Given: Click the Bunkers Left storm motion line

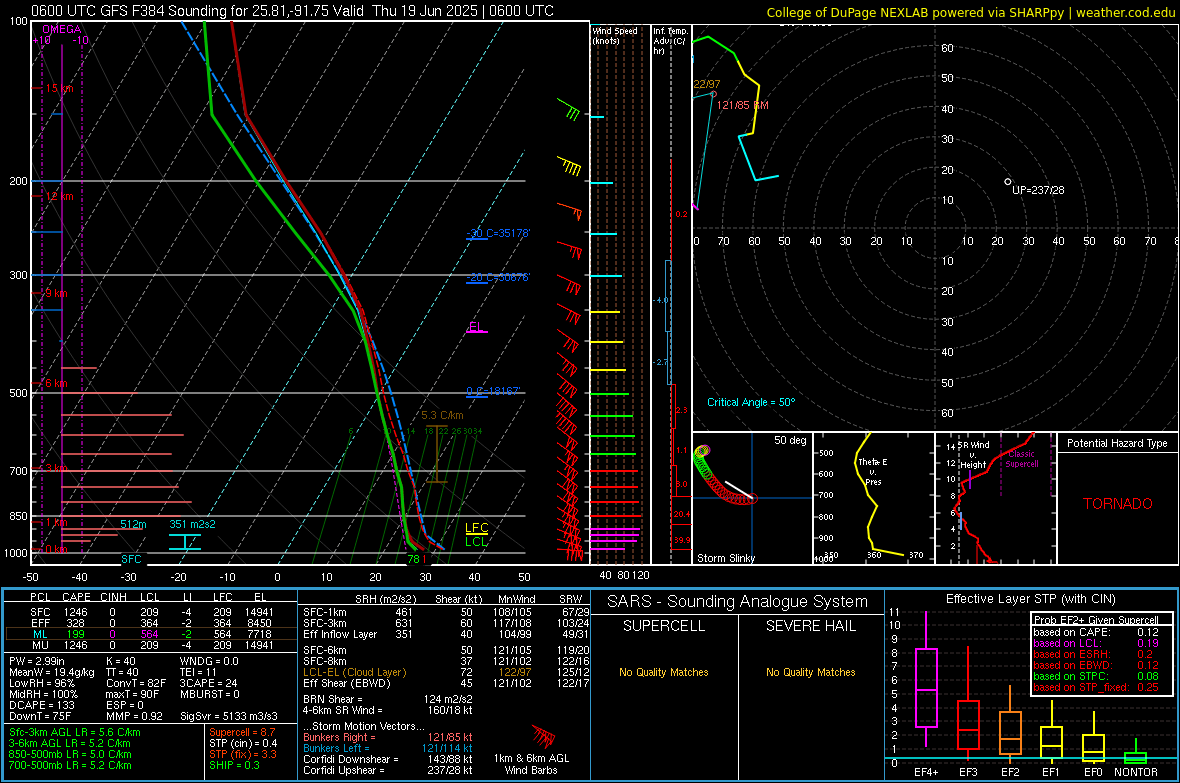Looking at the screenshot, I should (388, 748).
